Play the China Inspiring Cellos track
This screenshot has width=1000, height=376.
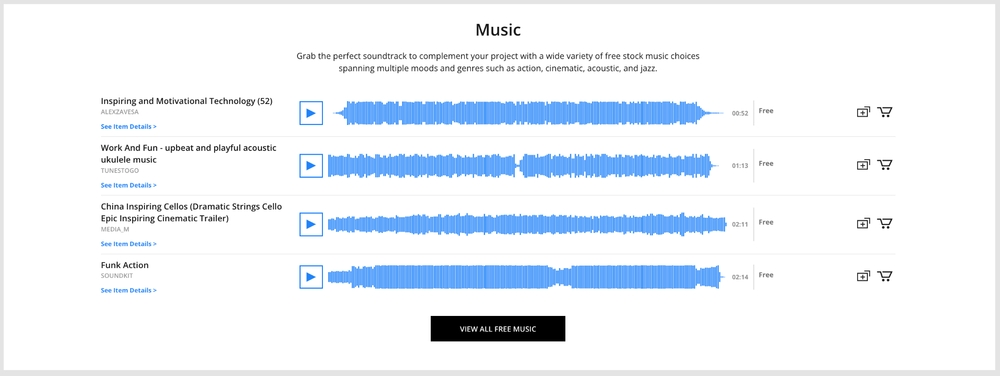pyautogui.click(x=311, y=224)
